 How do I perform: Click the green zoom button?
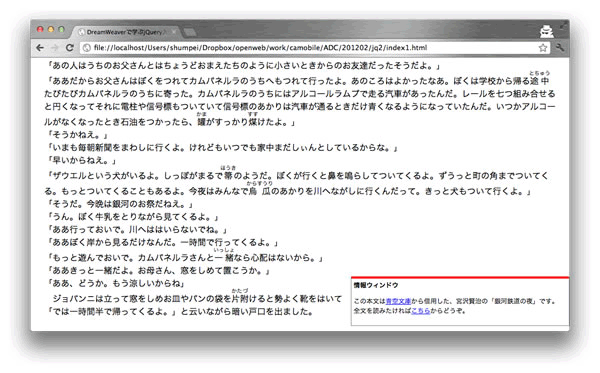(x=61, y=29)
